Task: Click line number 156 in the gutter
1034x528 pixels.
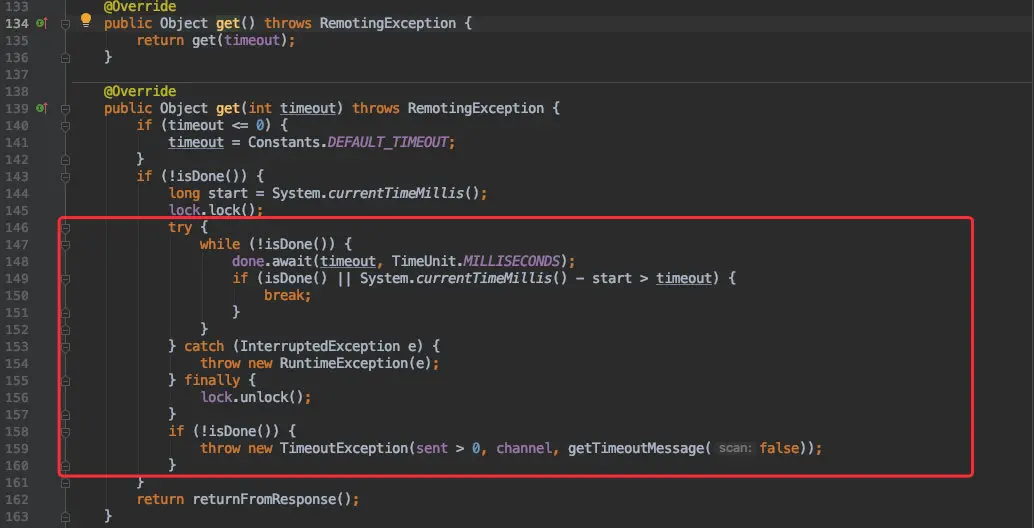Action: pyautogui.click(x=16, y=397)
